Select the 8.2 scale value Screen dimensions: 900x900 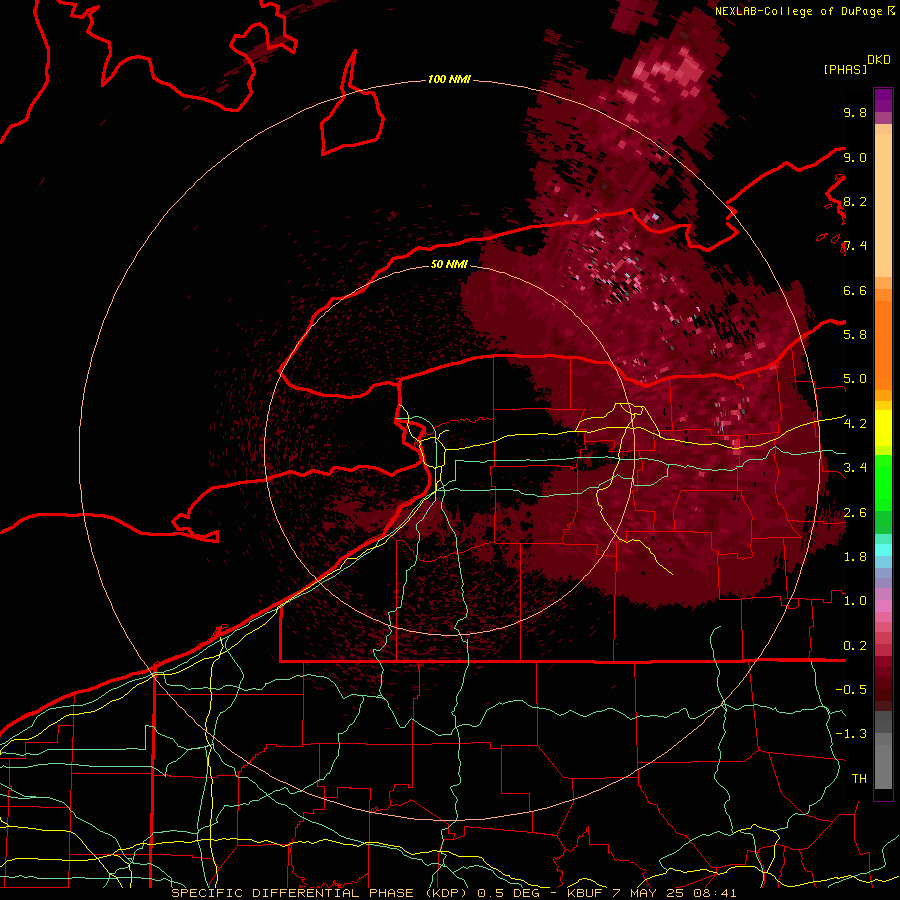tap(855, 201)
